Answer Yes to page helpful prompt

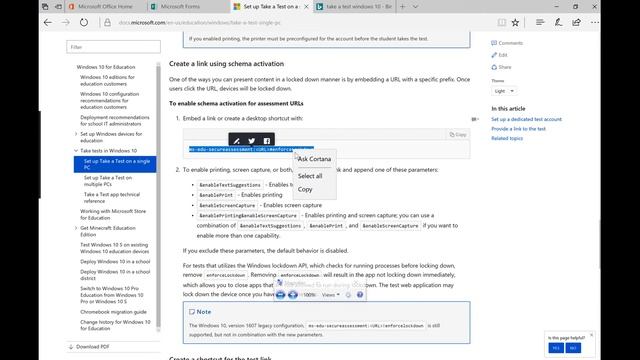click(556, 348)
